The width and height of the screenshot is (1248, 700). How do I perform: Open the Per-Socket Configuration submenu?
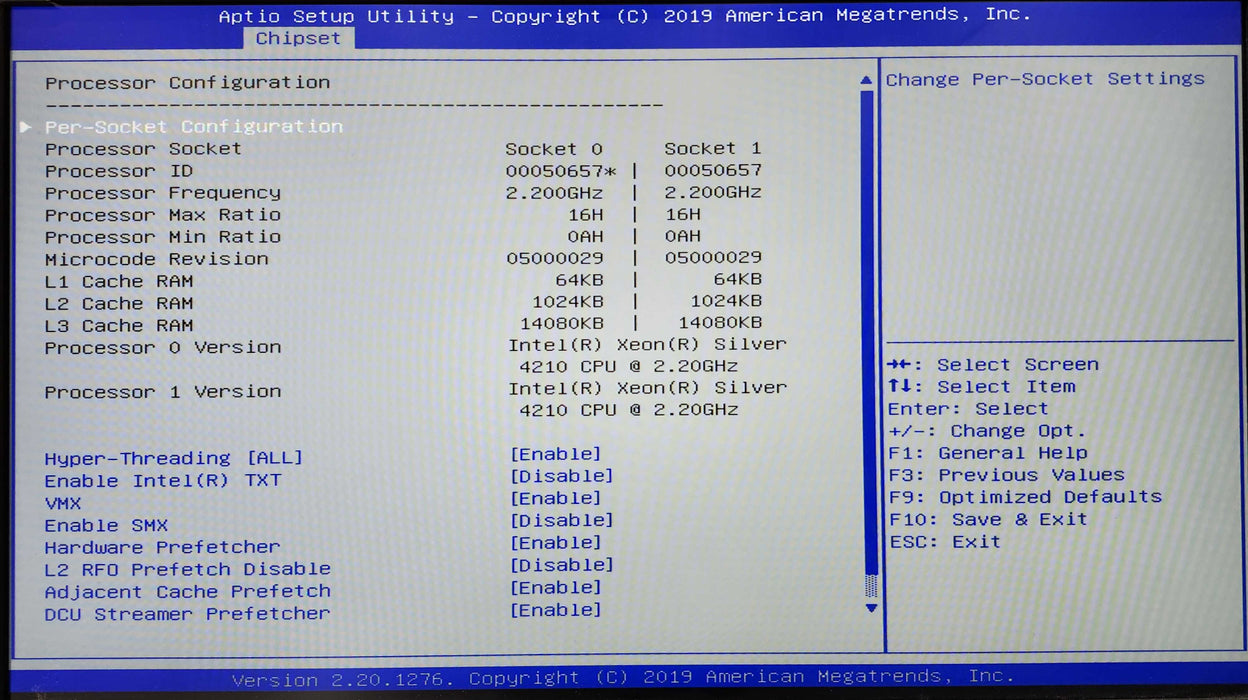[193, 127]
